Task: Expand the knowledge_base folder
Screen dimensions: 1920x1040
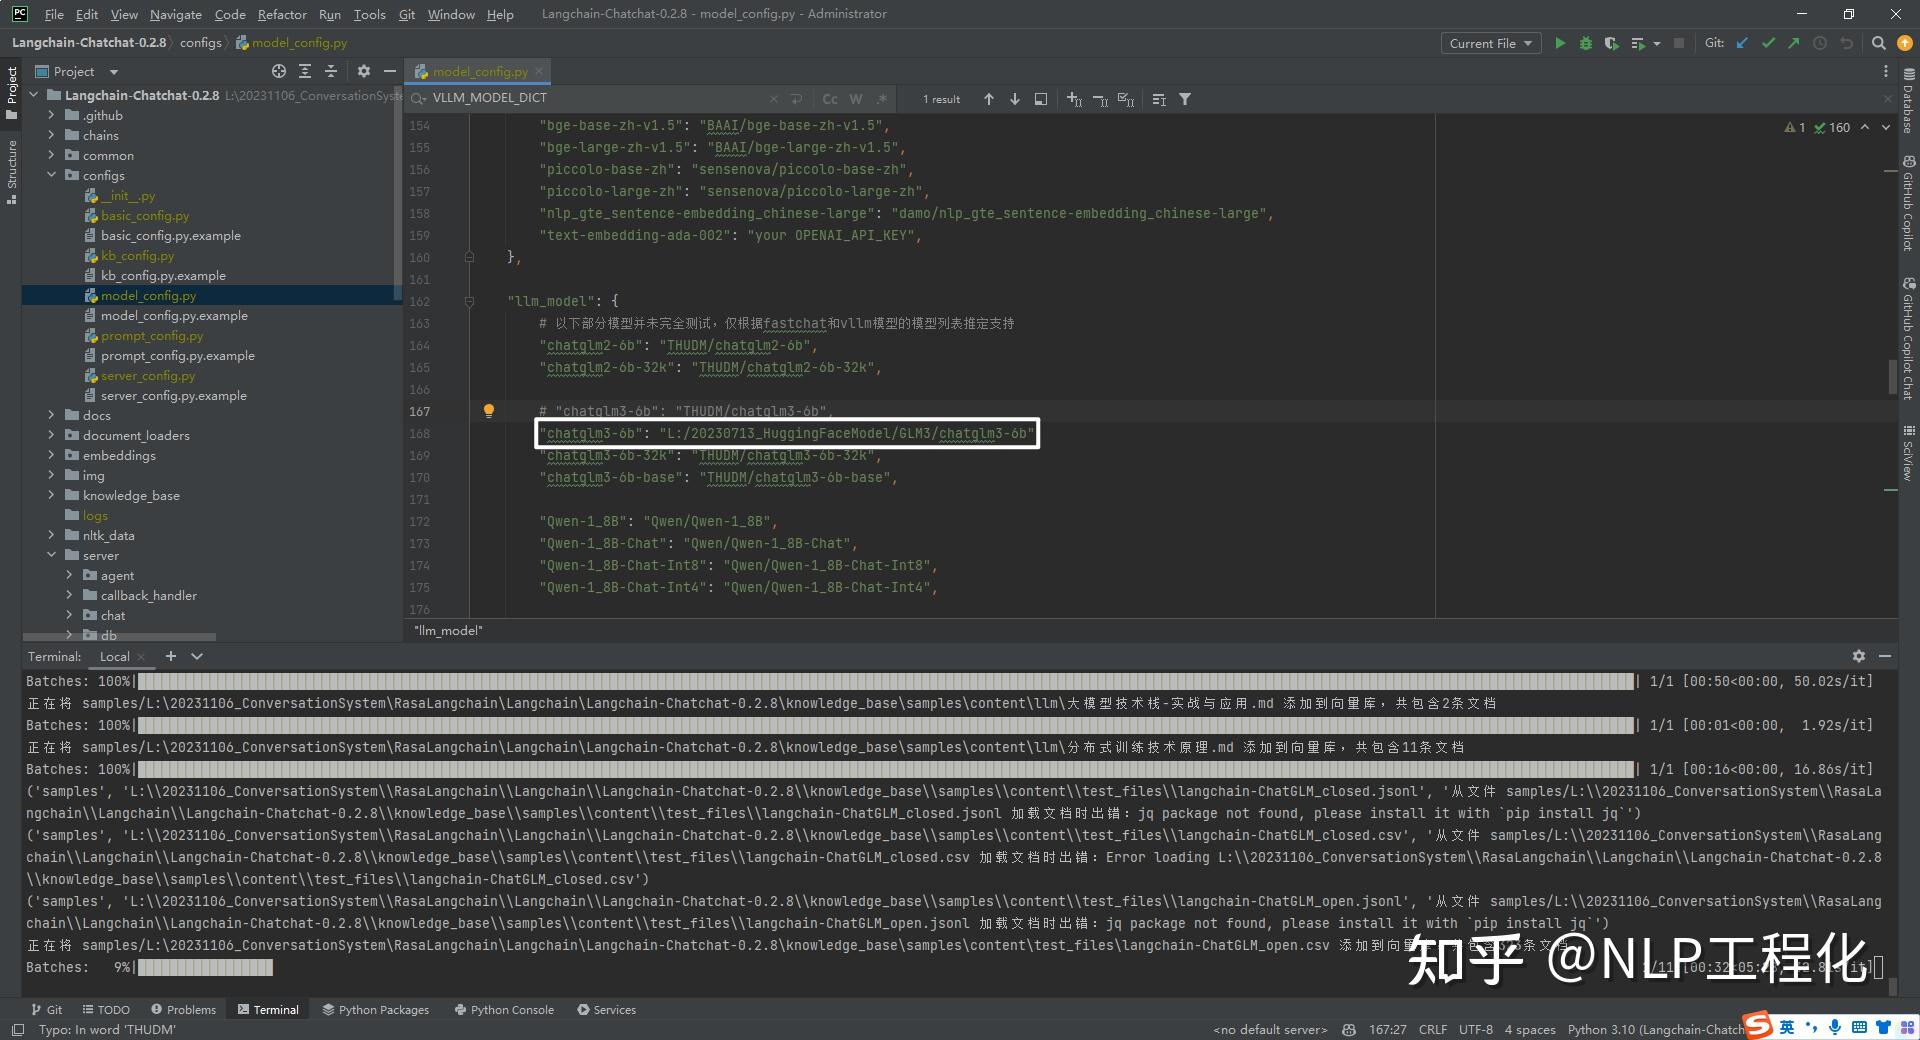Action: pos(51,495)
